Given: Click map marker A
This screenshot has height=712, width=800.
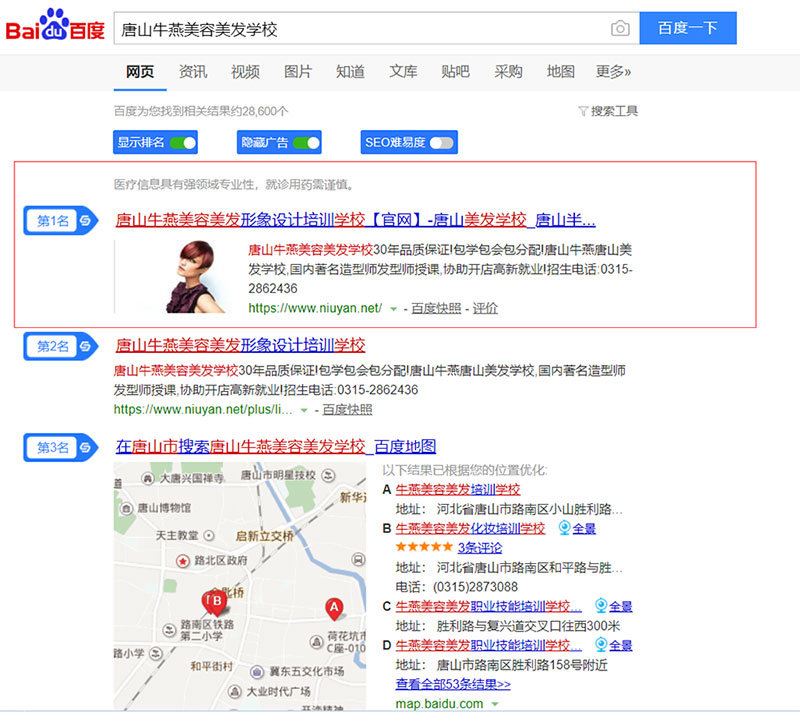Looking at the screenshot, I should coord(334,608).
